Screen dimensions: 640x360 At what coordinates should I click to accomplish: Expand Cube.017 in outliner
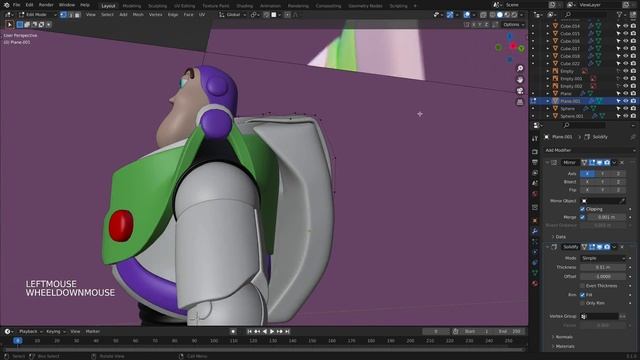tap(548, 49)
